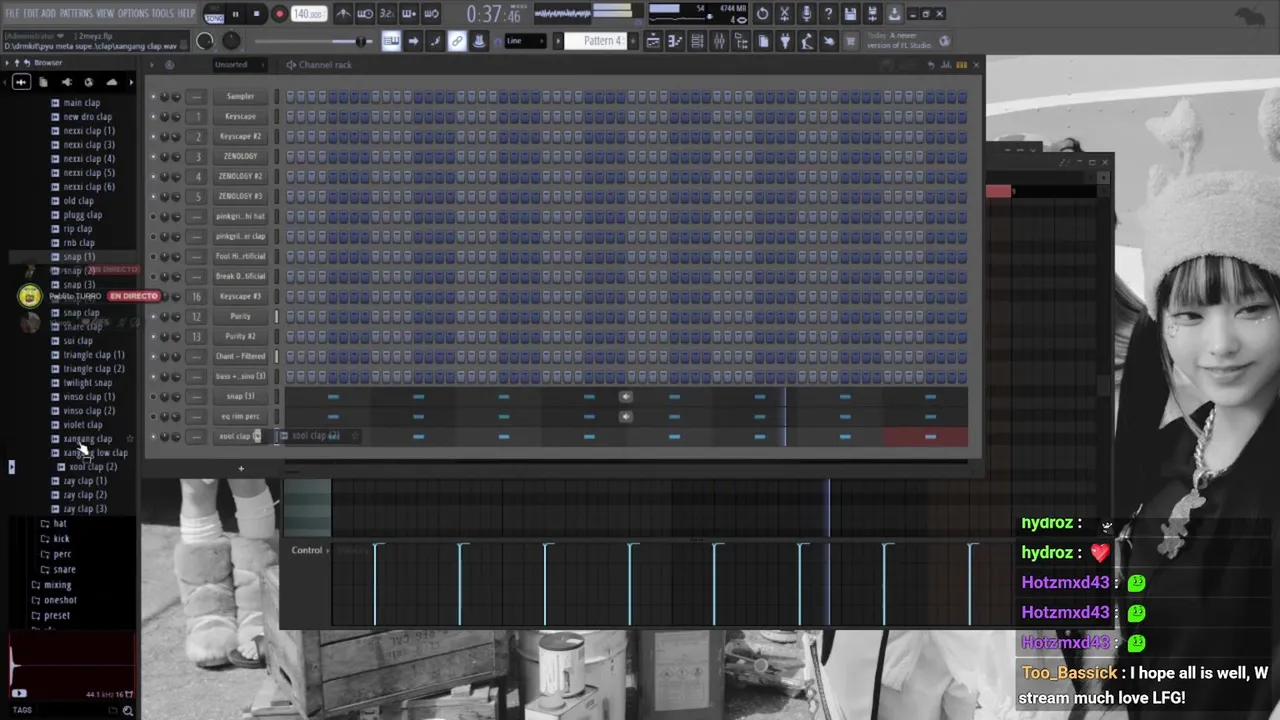Screen dimensions: 1280x720
Task: Click the Stop transport button
Action: [x=256, y=14]
